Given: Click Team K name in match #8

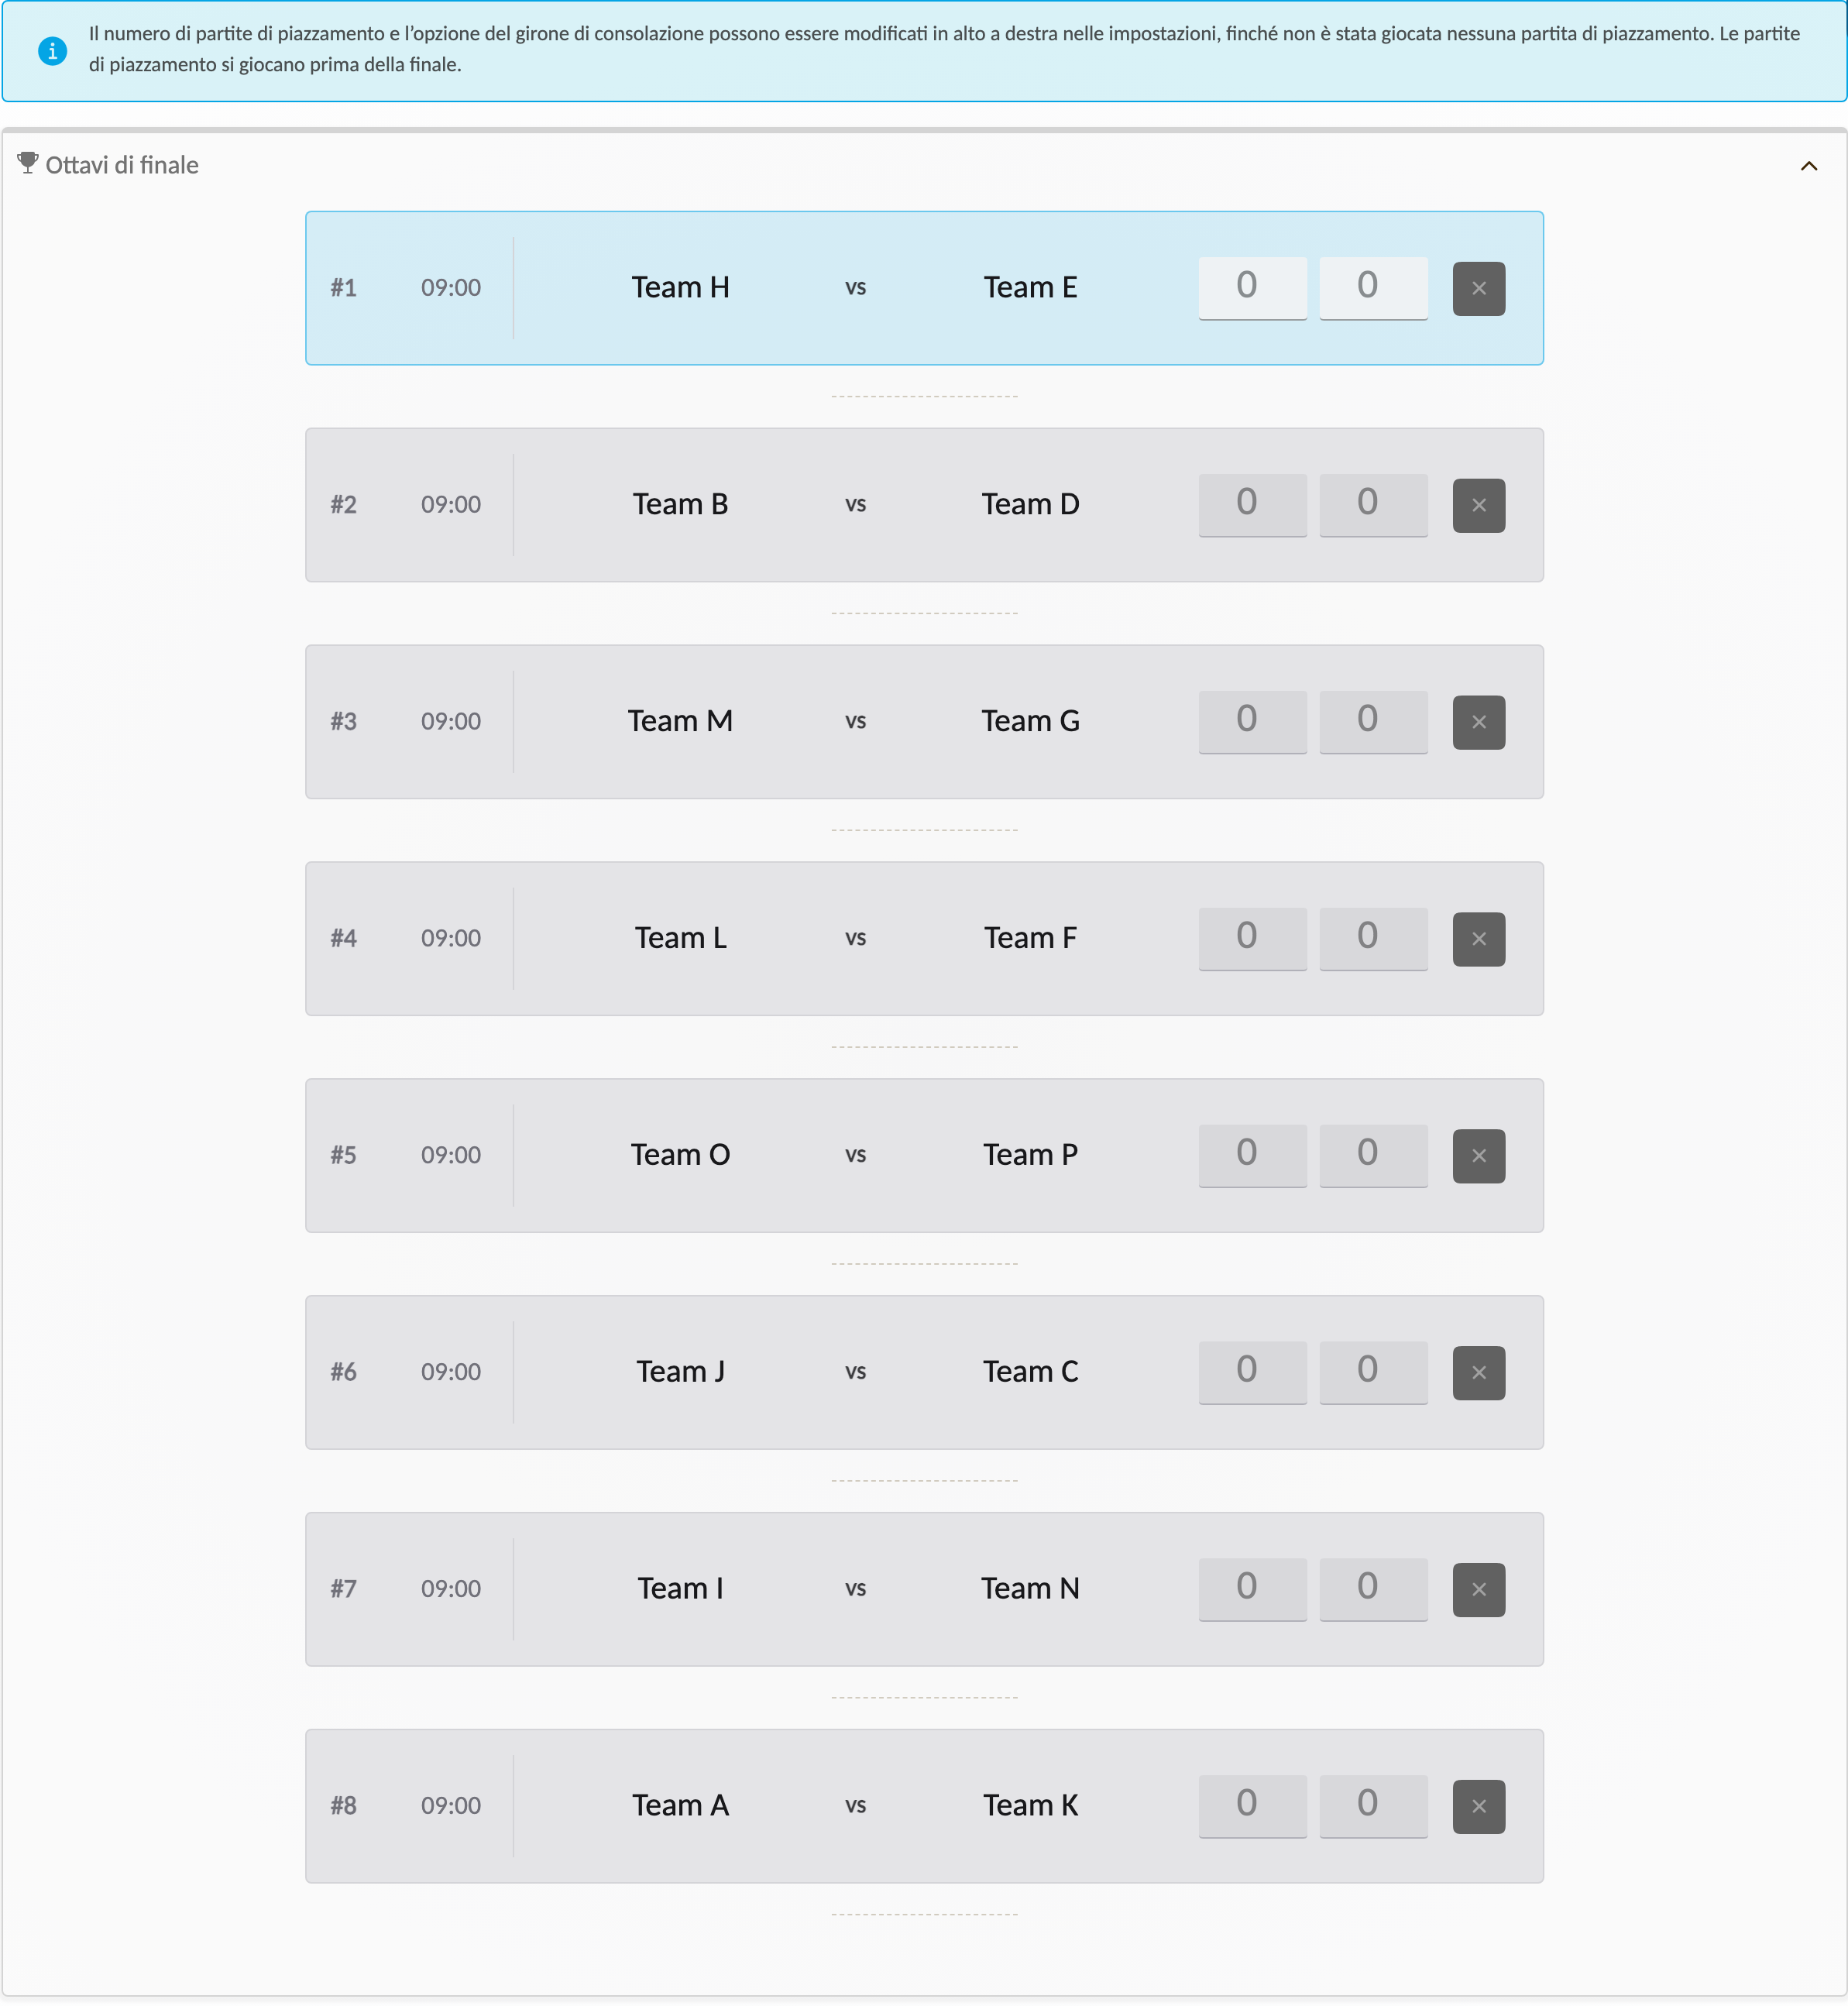Looking at the screenshot, I should pos(1030,1806).
